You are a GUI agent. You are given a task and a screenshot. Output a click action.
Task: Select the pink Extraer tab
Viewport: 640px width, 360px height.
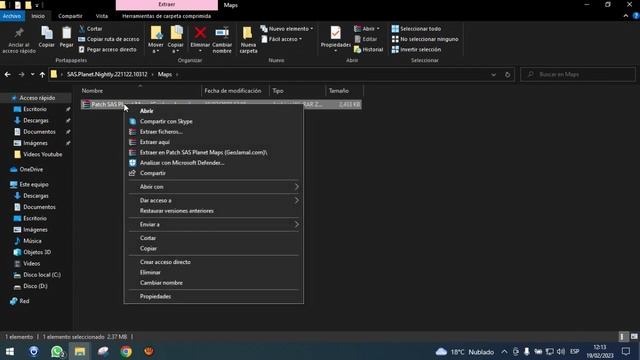[x=167, y=4]
